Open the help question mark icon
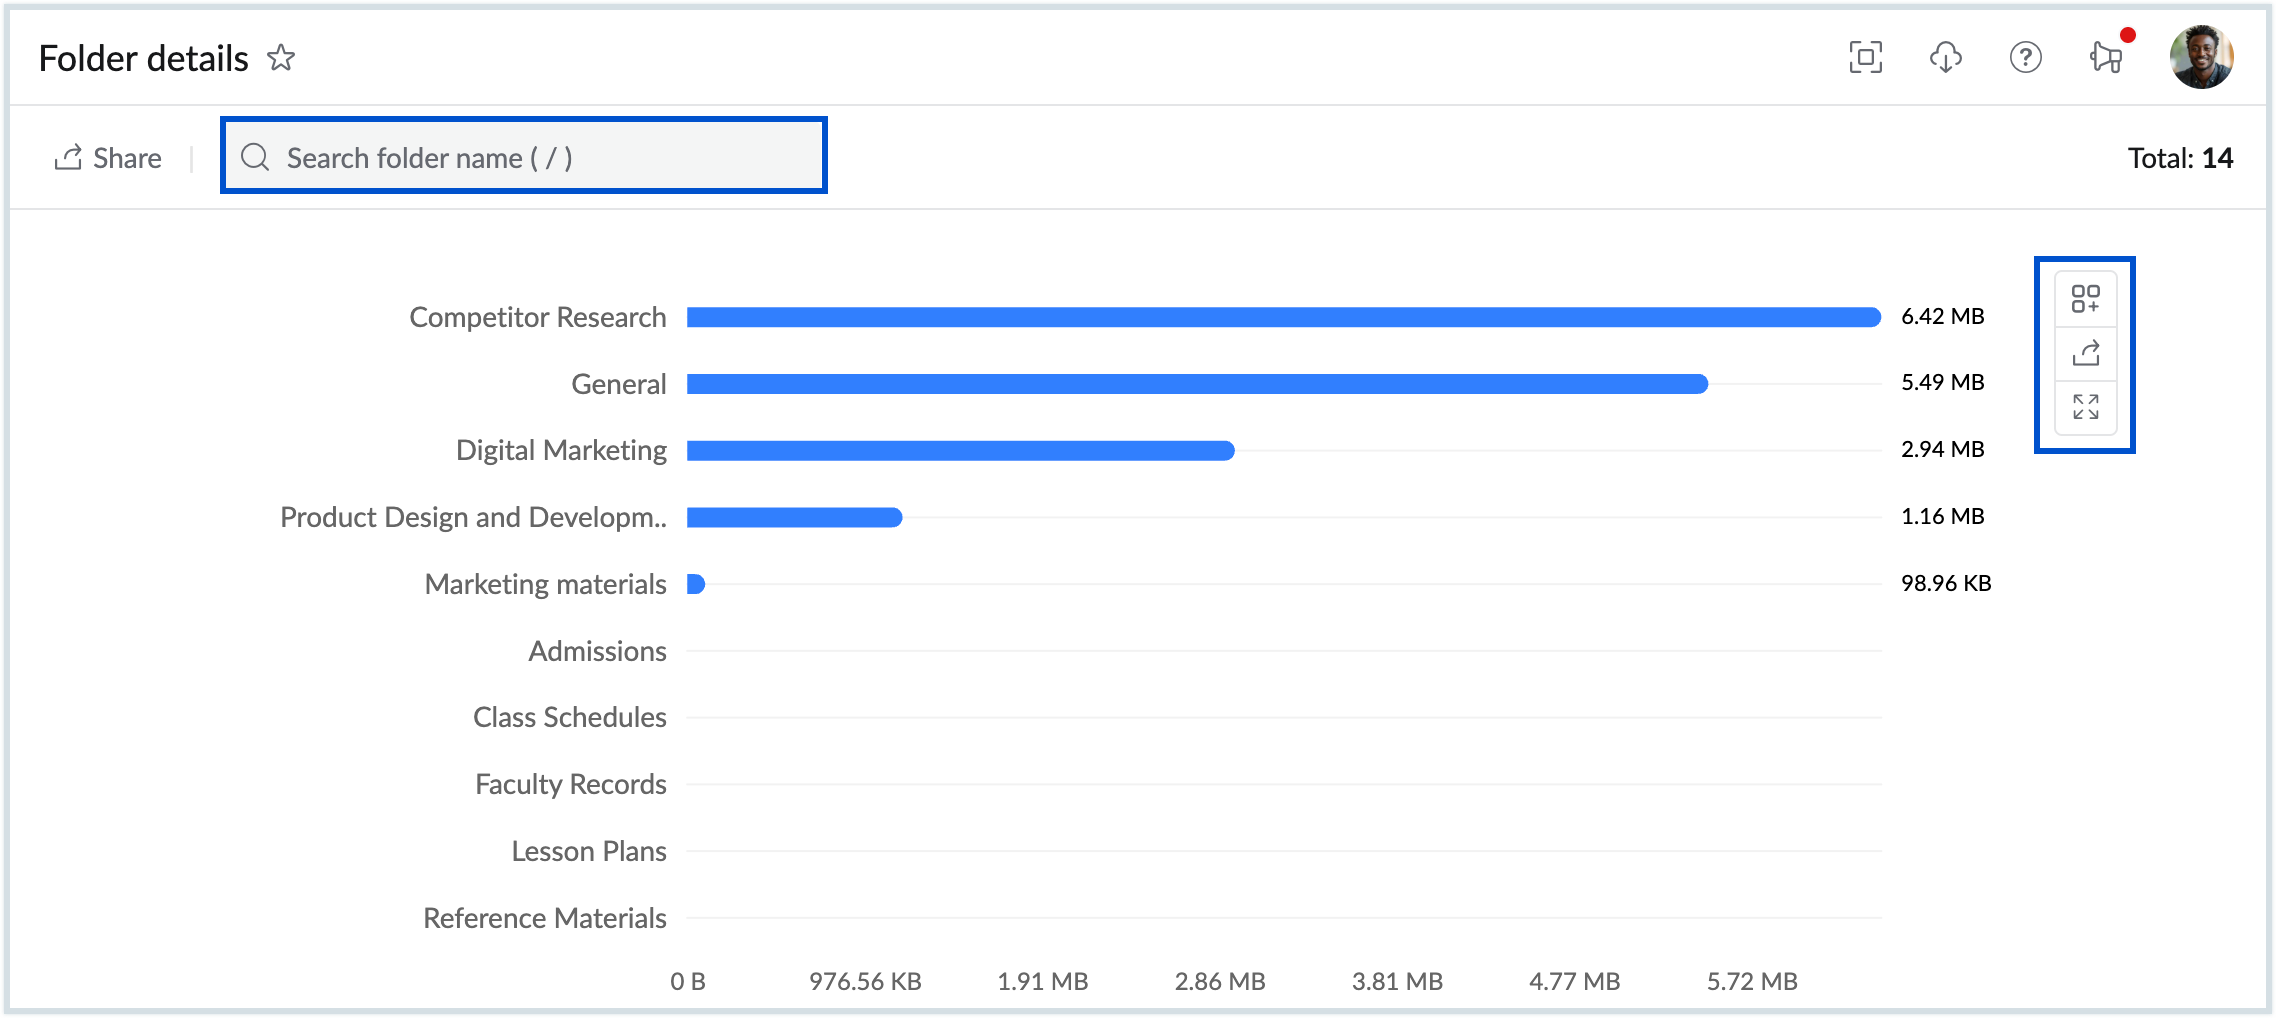The width and height of the screenshot is (2276, 1018). pos(2025,58)
